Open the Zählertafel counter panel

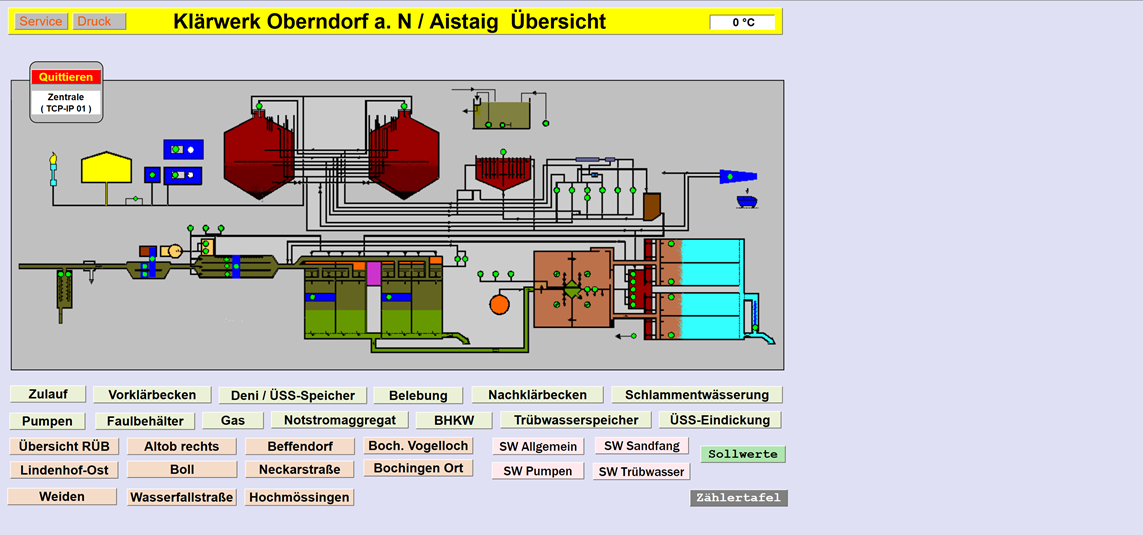[x=739, y=499]
